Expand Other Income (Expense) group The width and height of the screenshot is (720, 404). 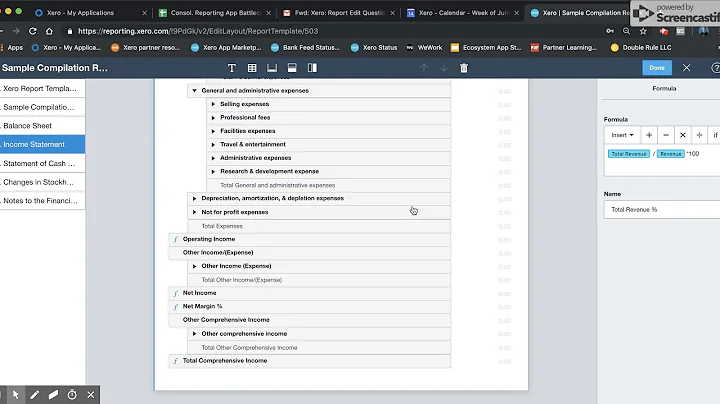pos(195,266)
